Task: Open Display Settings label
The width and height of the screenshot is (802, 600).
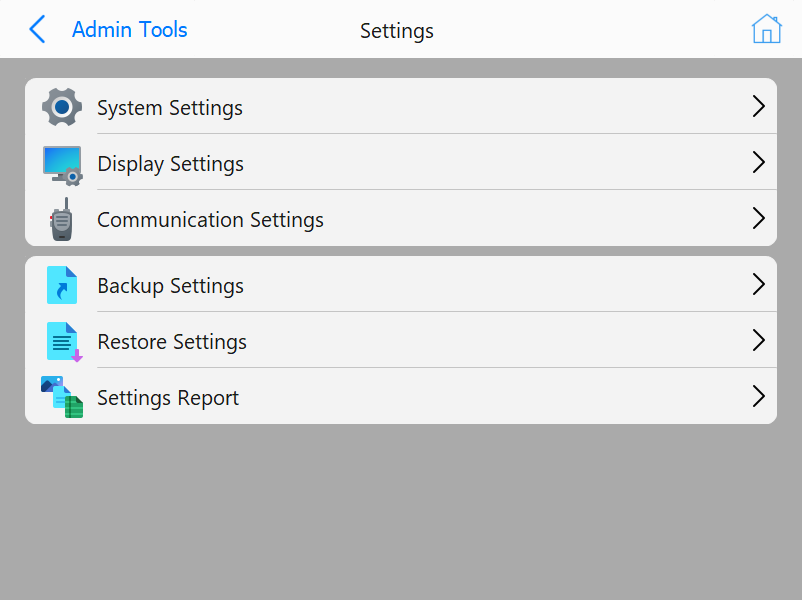Action: pyautogui.click(x=170, y=164)
